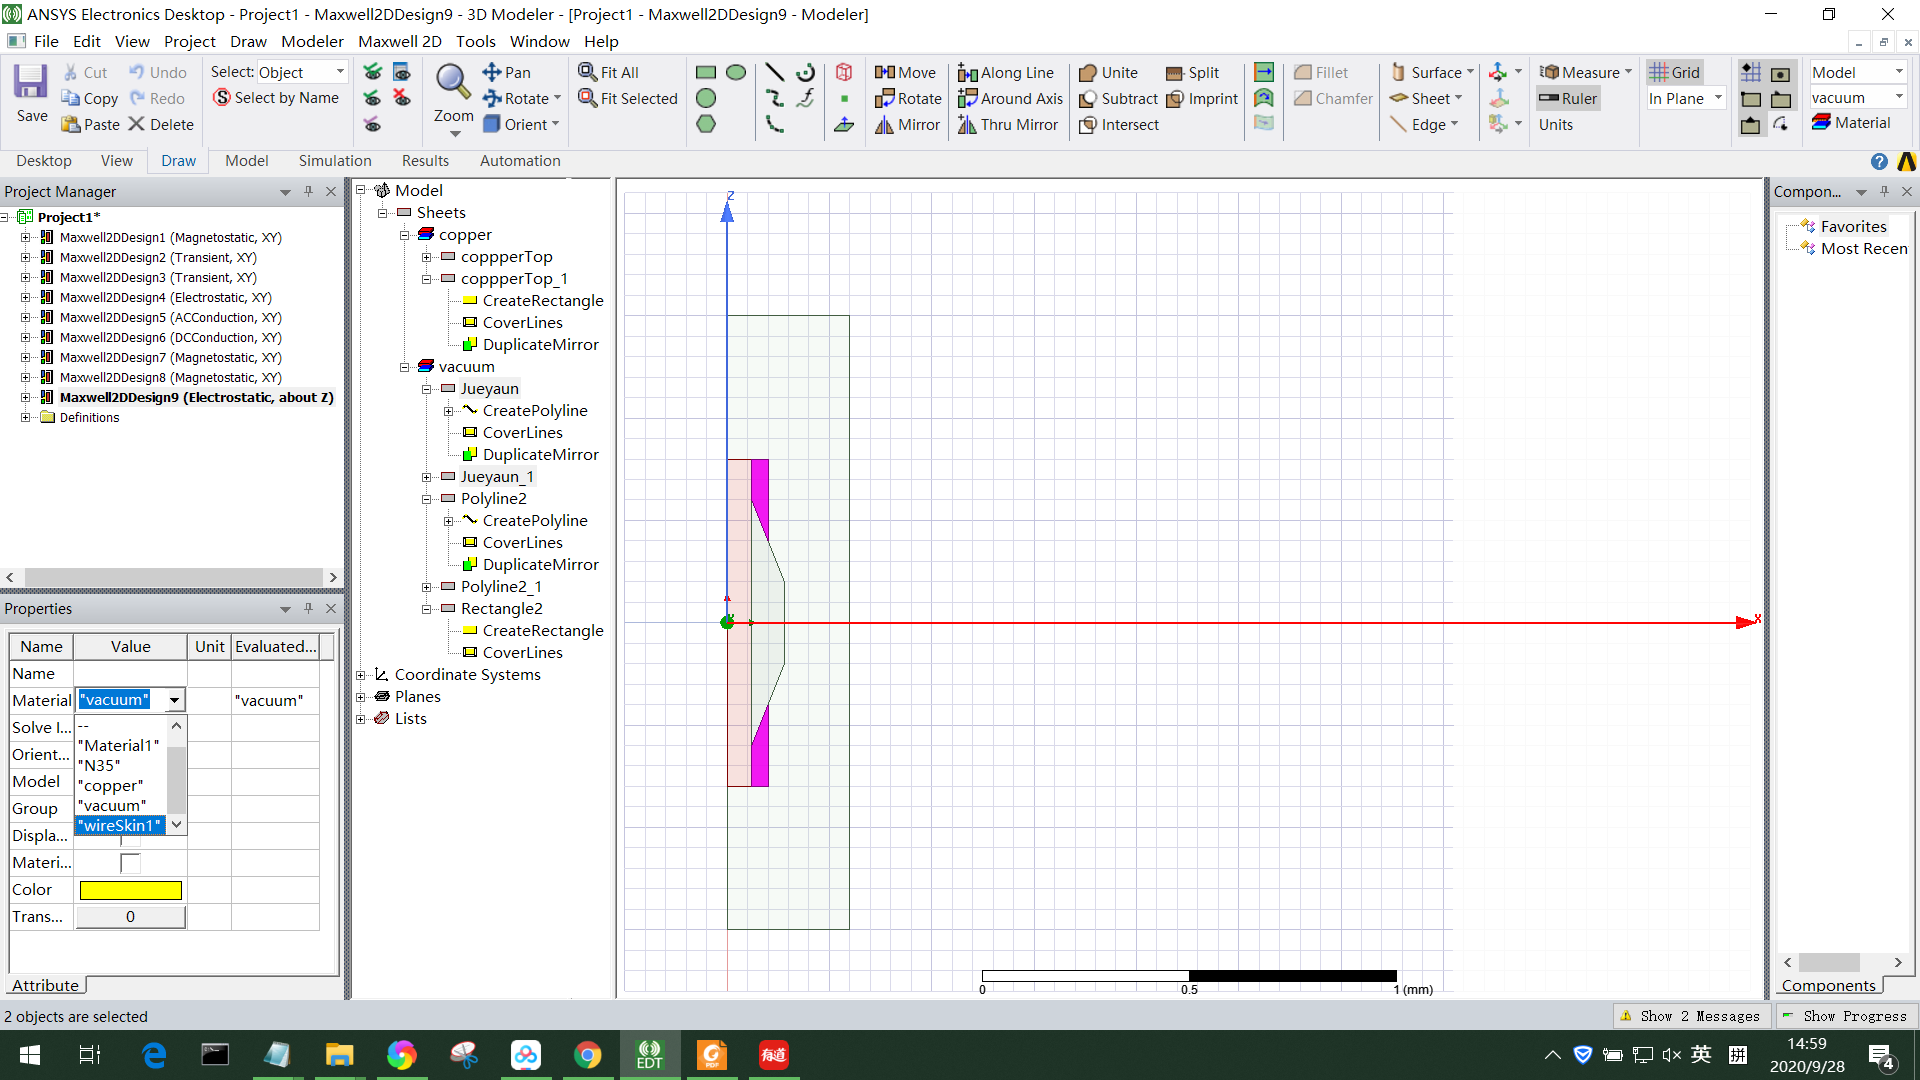Select the draw rectangle icon

tap(706, 72)
